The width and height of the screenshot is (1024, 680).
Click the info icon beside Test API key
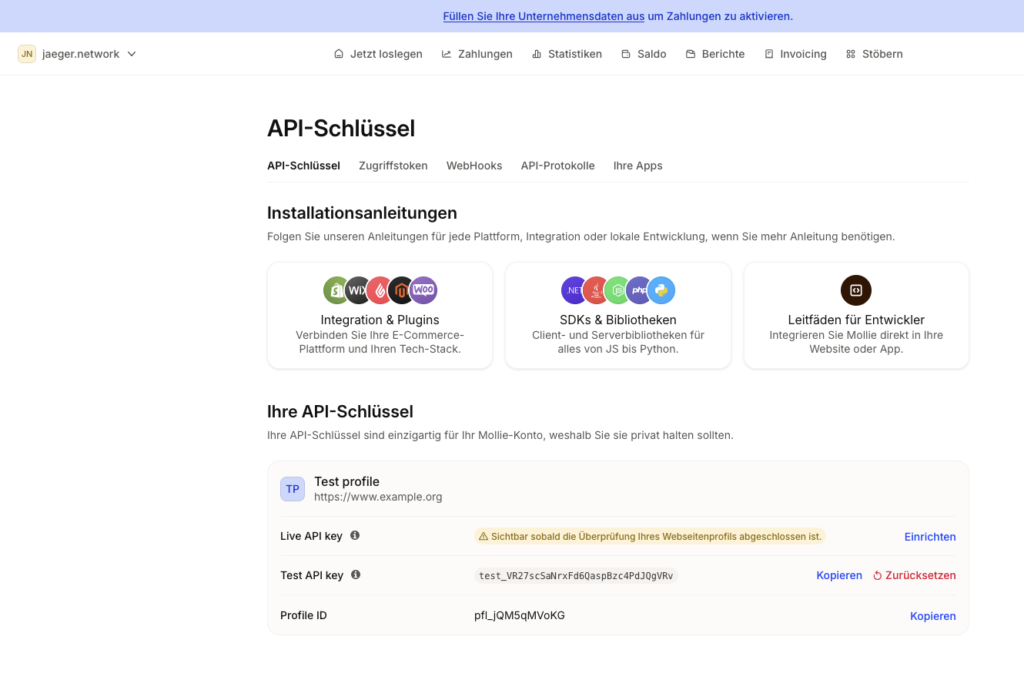point(356,575)
